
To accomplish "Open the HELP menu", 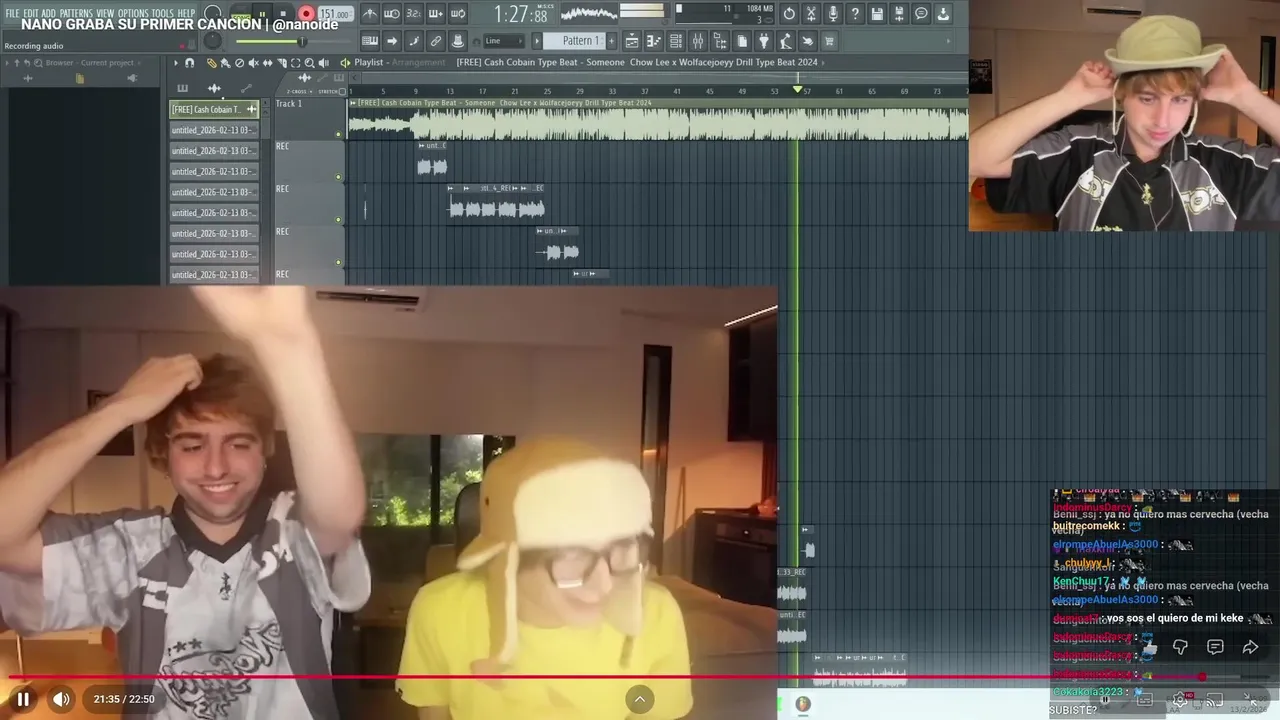I will point(187,13).
